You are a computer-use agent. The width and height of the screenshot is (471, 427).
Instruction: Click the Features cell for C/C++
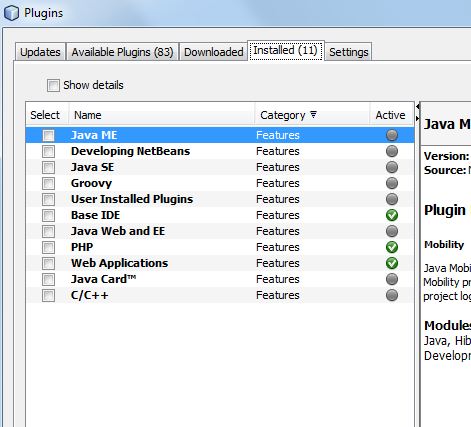(278, 295)
